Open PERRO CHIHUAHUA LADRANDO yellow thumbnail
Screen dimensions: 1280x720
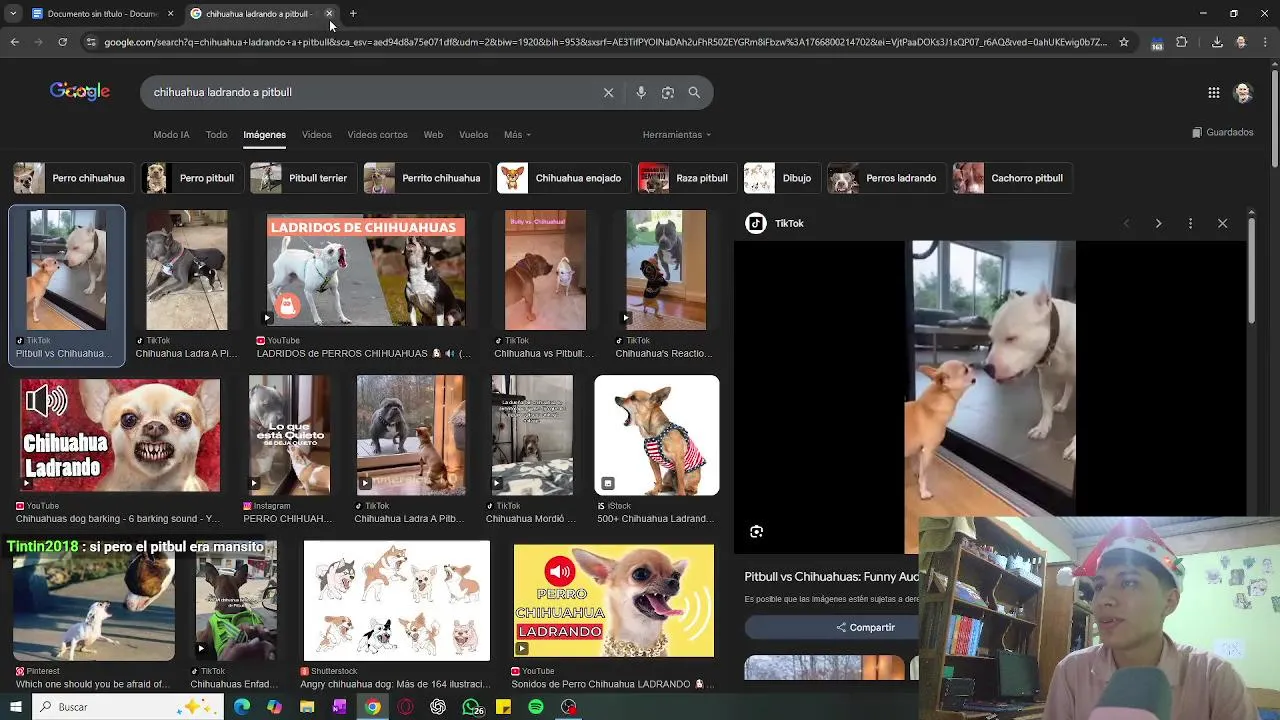(614, 601)
